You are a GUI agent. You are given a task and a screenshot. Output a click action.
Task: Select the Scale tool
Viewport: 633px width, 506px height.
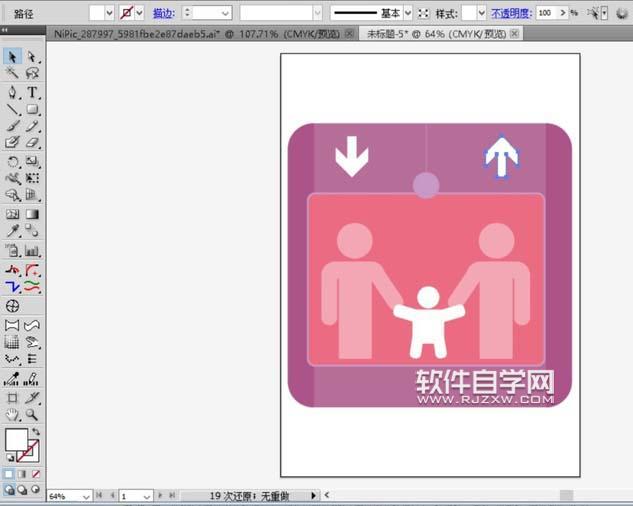pos(32,162)
